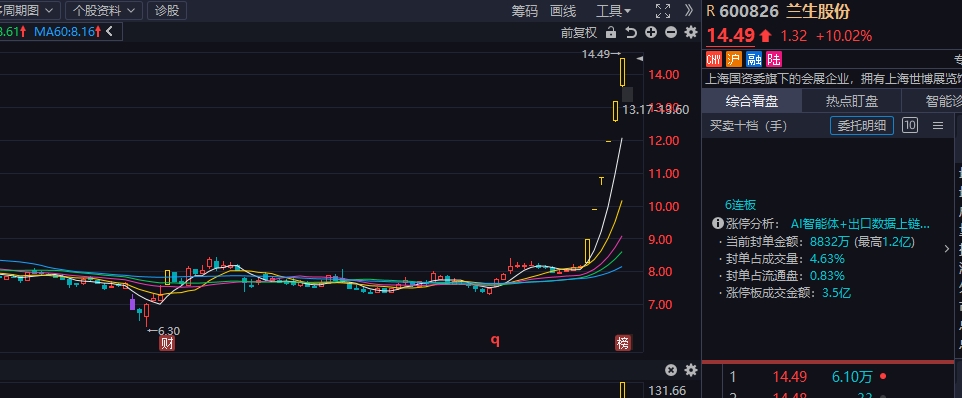962x398 pixels.
Task: Enter fullscreen chart with the expand-arrows icon
Action: click(x=663, y=10)
